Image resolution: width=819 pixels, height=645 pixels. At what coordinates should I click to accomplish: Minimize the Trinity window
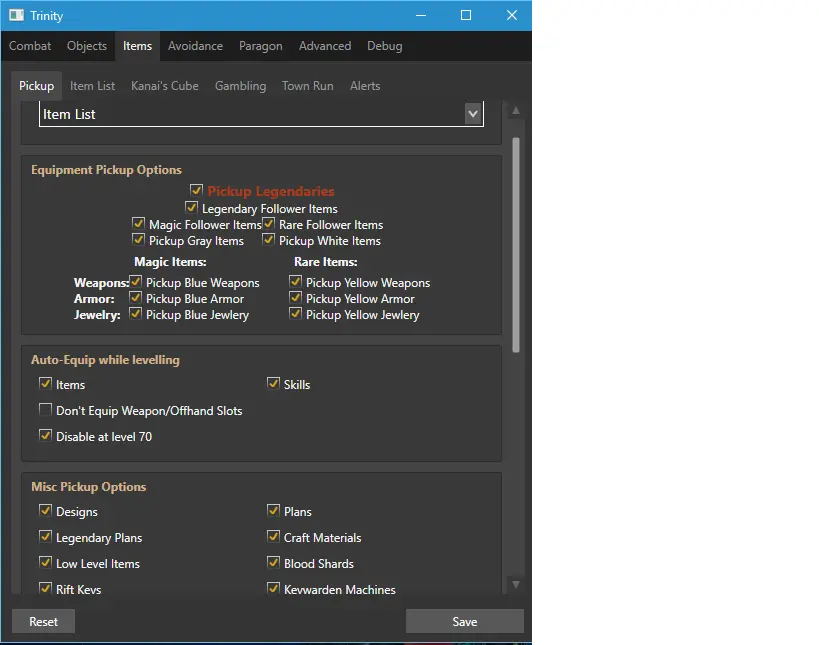click(x=420, y=15)
